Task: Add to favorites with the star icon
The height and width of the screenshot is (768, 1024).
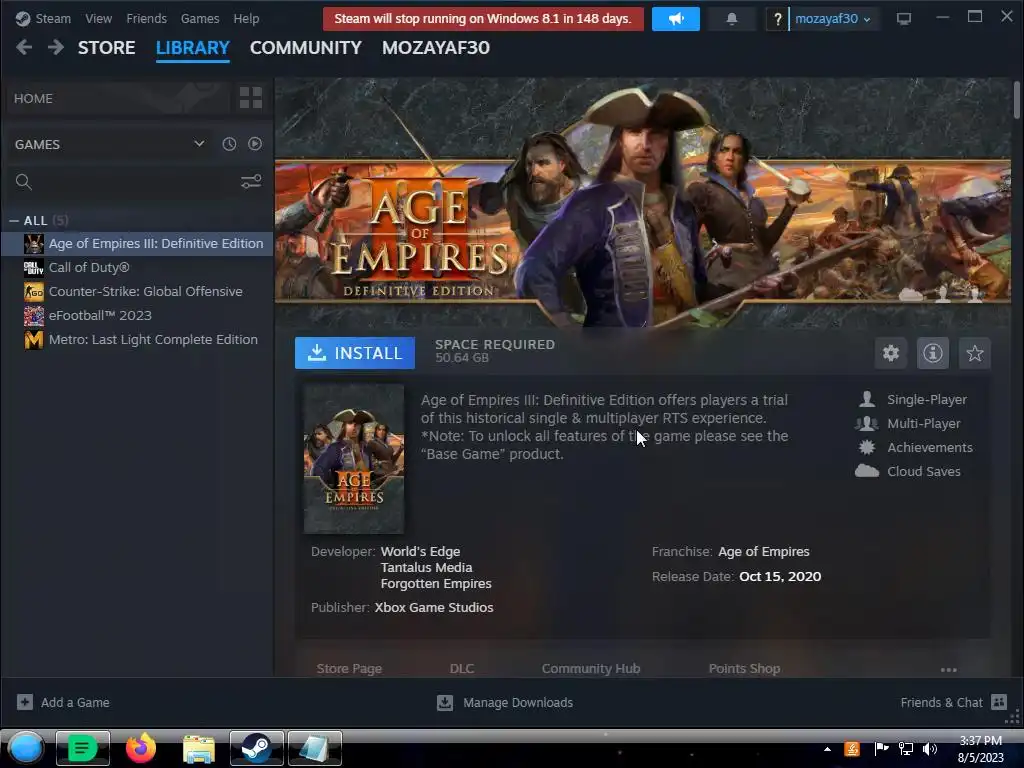Action: [x=974, y=353]
